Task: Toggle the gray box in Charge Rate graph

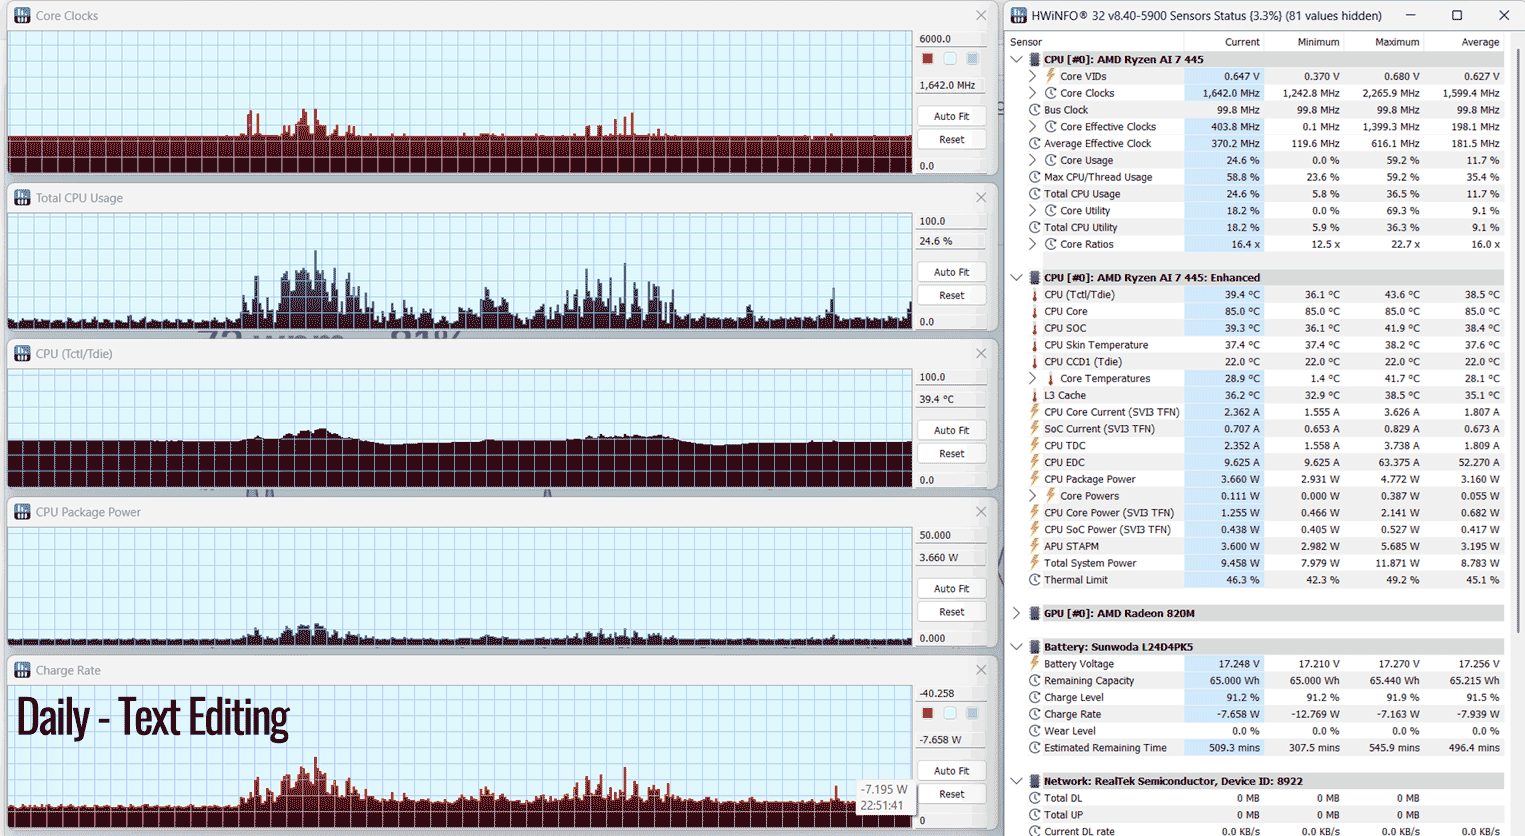Action: click(x=972, y=713)
